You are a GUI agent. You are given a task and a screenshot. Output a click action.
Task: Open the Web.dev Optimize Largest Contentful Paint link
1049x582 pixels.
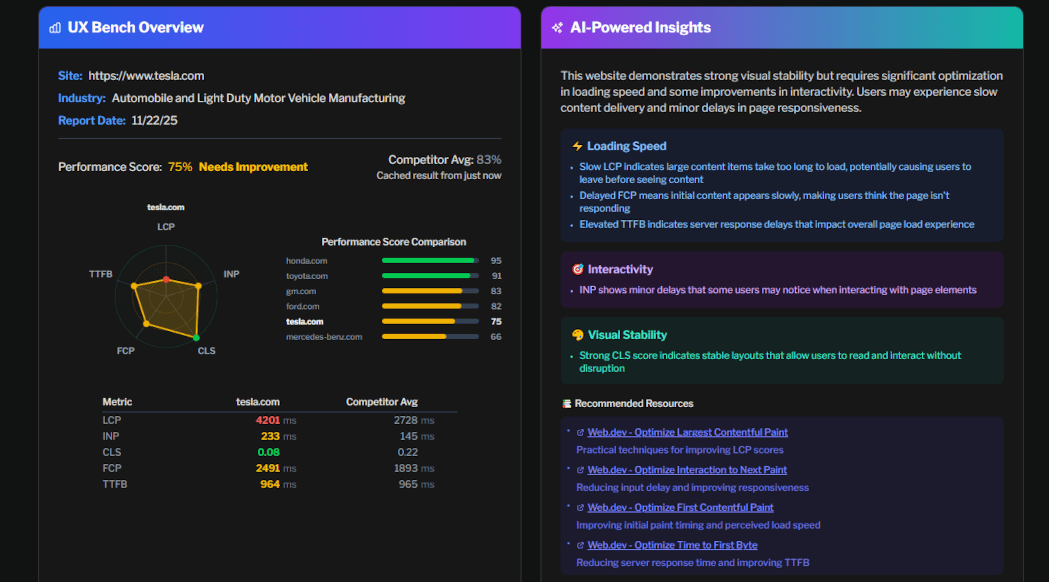click(x=688, y=432)
